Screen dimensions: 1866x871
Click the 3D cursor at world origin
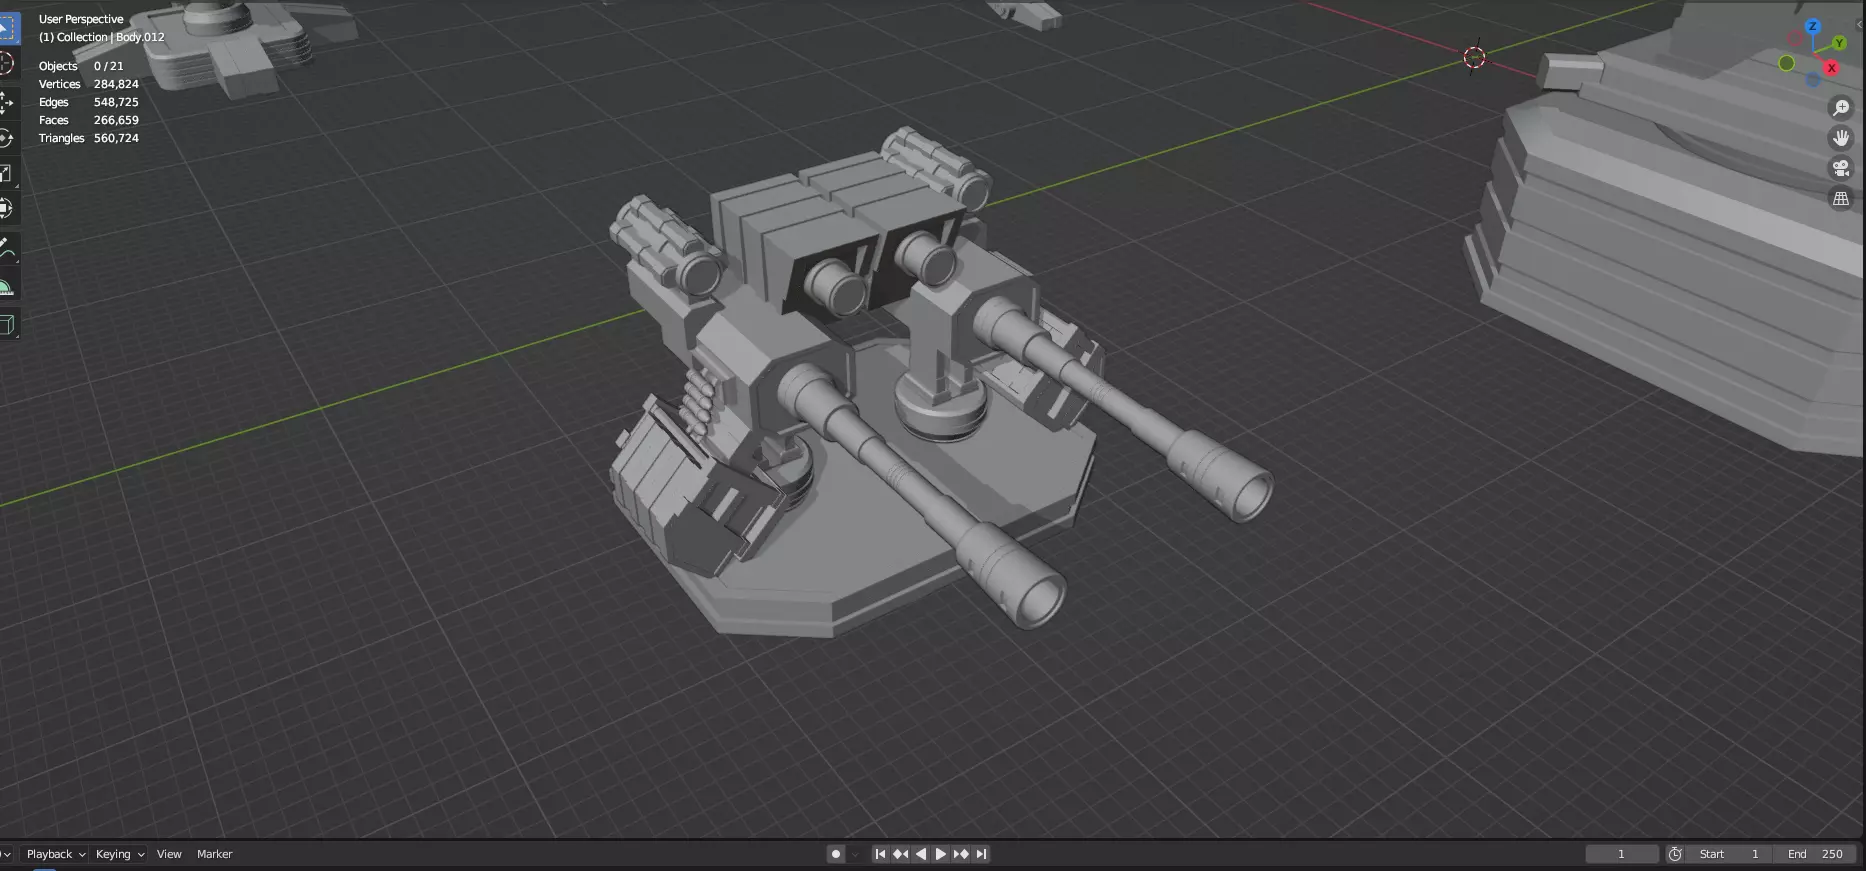1474,57
